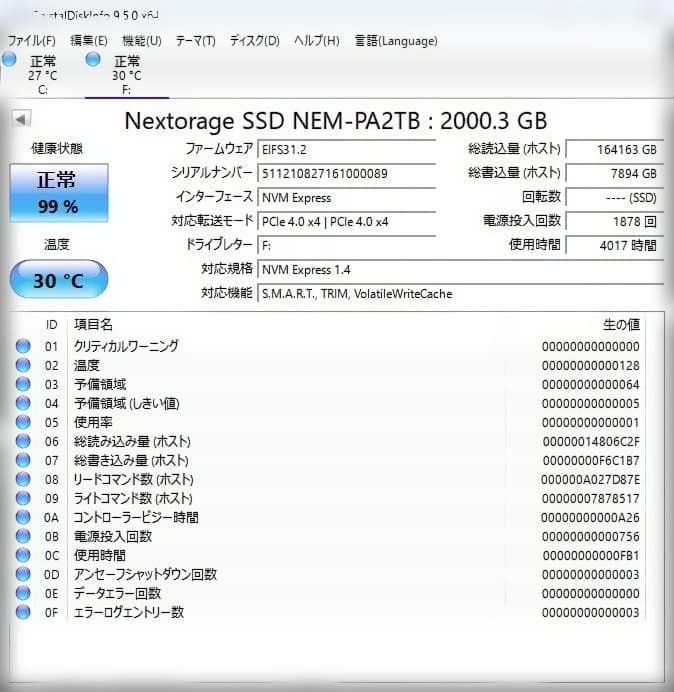The height and width of the screenshot is (692, 674).
Task: Click total host reads value 164163 GB
Action: pos(614,150)
